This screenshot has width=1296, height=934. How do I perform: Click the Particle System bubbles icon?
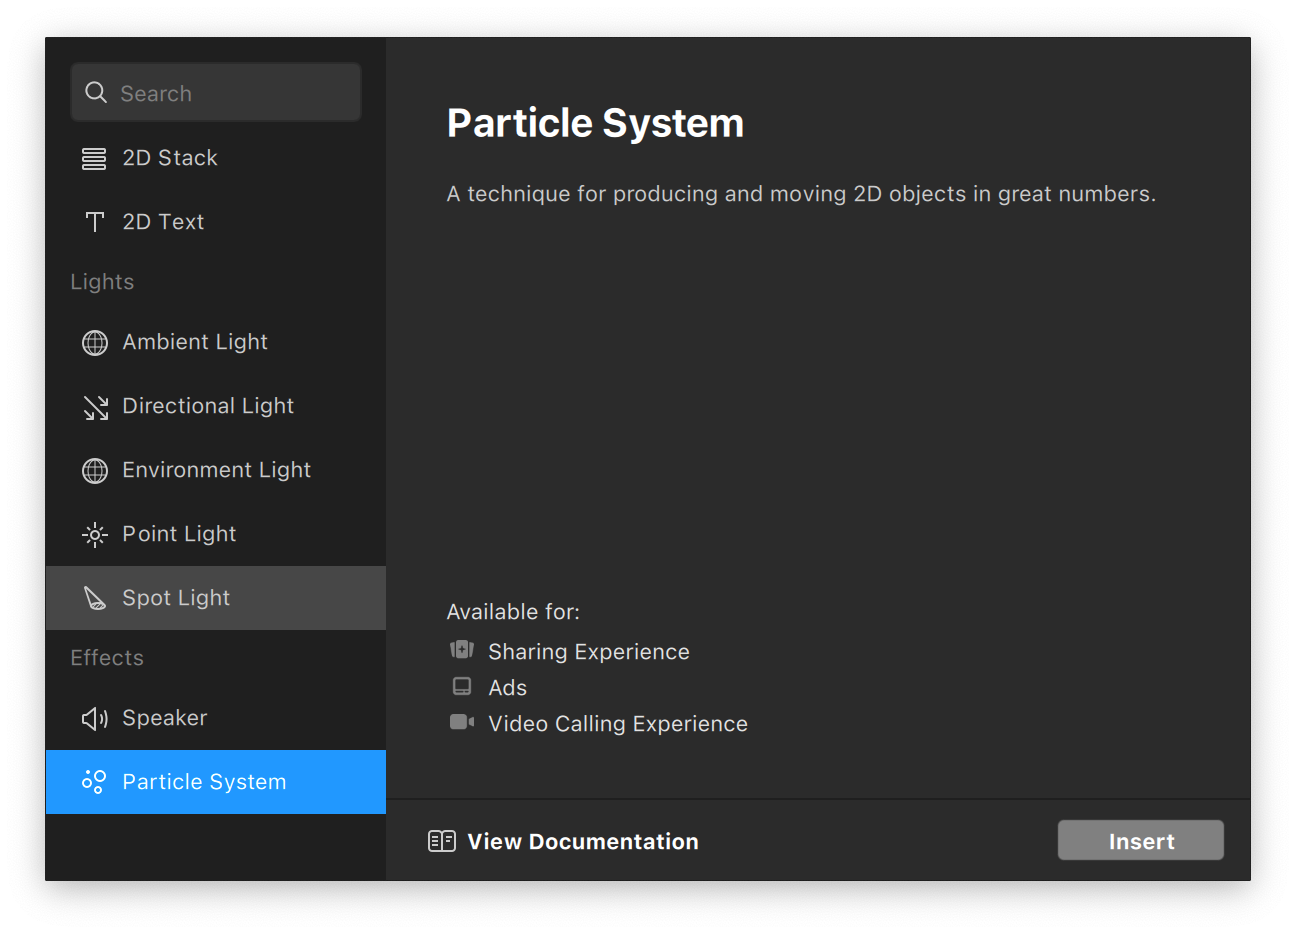tap(94, 781)
